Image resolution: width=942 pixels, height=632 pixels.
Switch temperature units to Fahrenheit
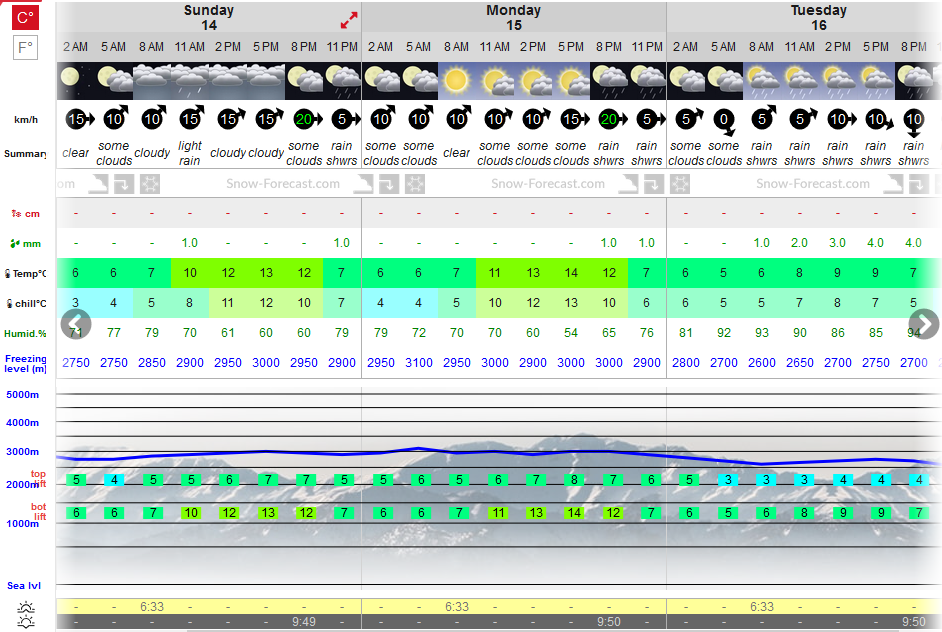pyautogui.click(x=25, y=47)
